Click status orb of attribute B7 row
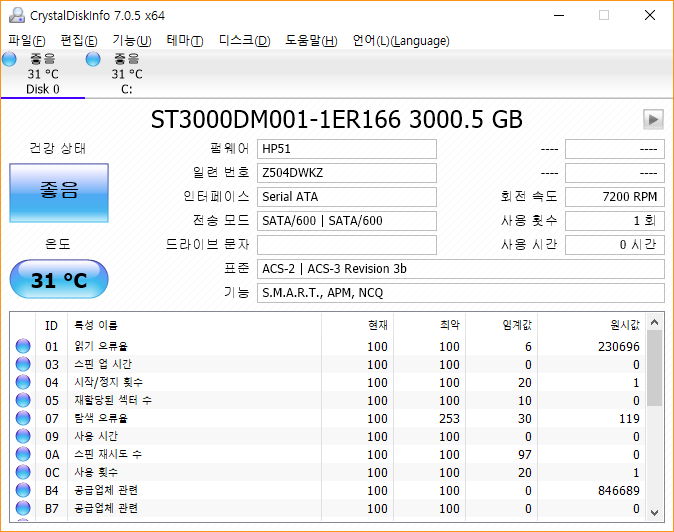674x532 pixels. point(23,508)
